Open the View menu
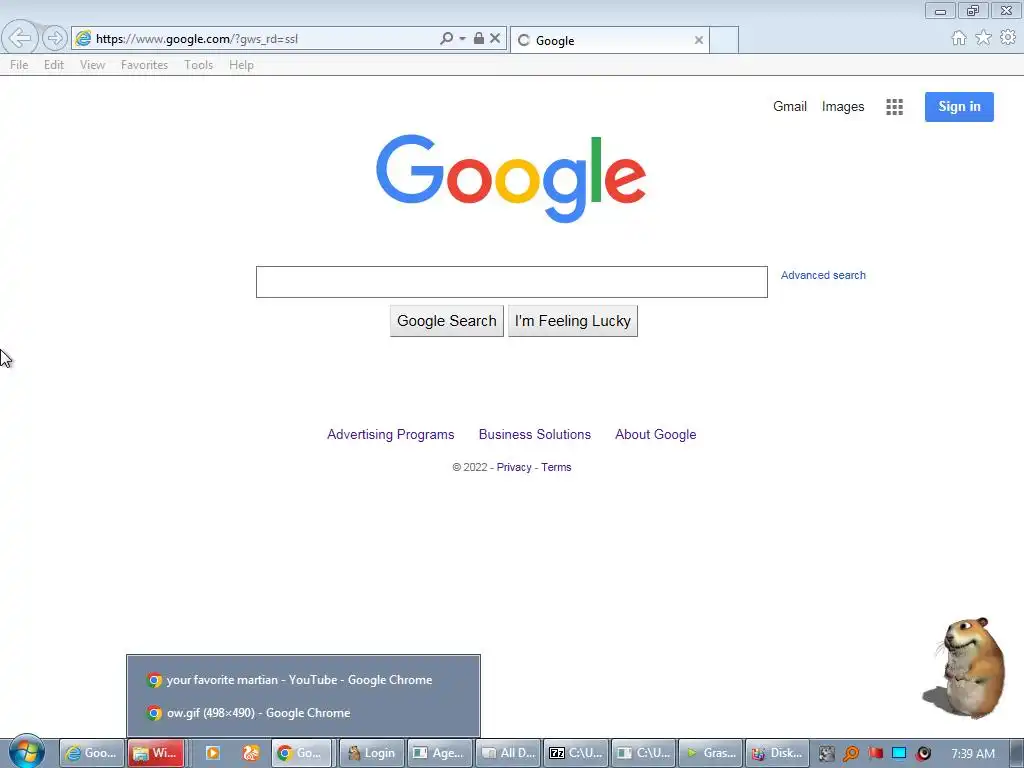Screen dimensions: 1024x768 tap(92, 65)
